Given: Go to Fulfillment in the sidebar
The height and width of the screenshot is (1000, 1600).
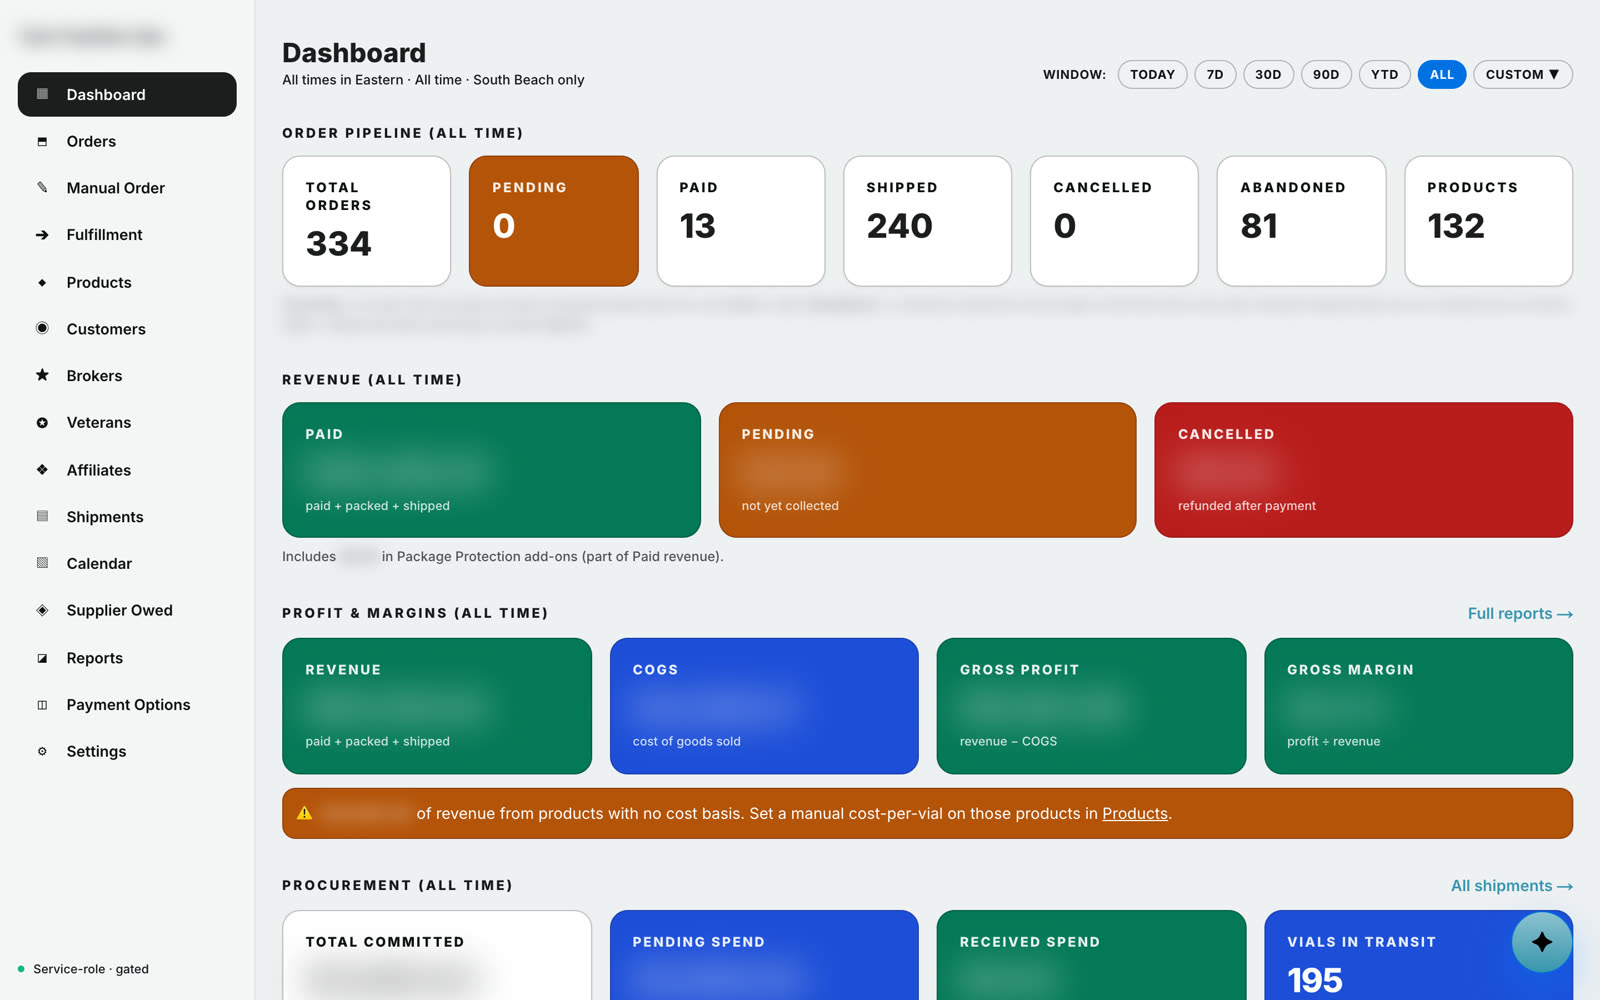Looking at the screenshot, I should (x=127, y=235).
